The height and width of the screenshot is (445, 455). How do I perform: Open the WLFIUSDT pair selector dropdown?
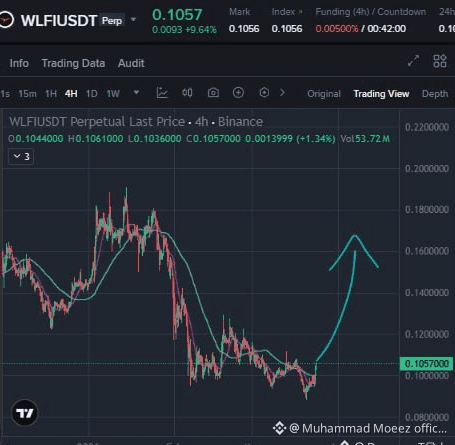pyautogui.click(x=133, y=20)
